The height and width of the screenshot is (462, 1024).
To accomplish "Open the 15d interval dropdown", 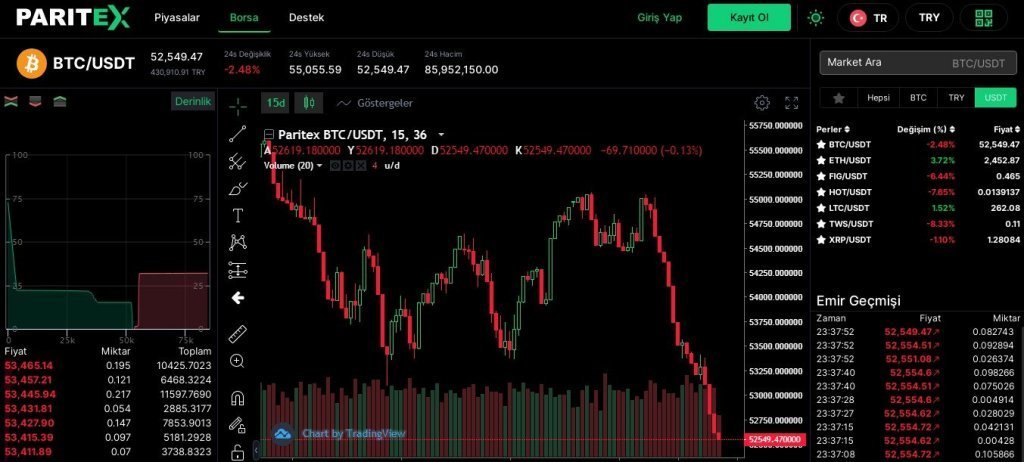I will pos(275,103).
